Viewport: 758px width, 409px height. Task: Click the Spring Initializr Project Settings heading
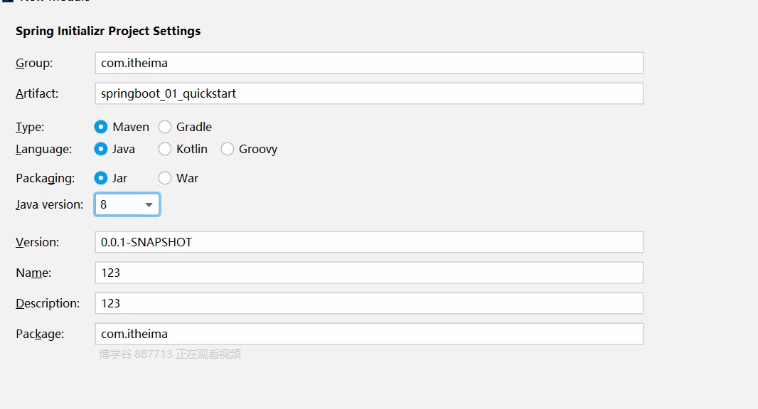[108, 31]
